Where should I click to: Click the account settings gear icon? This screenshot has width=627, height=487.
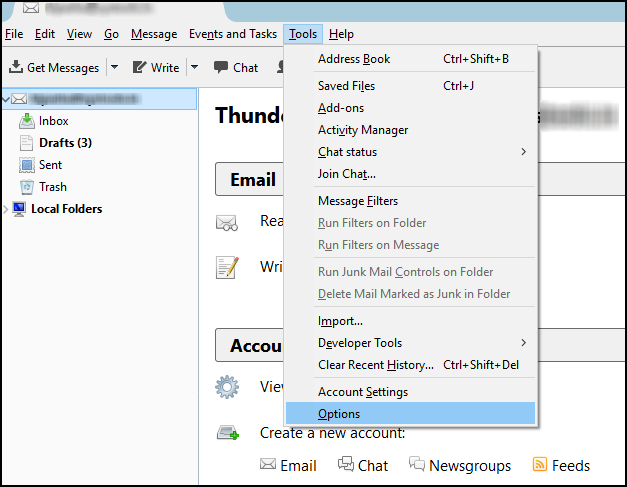coord(227,387)
